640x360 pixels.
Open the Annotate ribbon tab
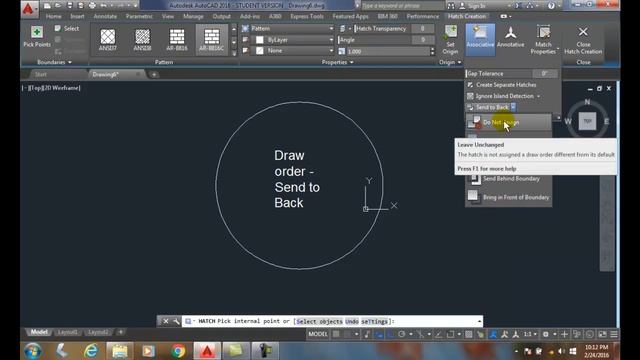105,16
